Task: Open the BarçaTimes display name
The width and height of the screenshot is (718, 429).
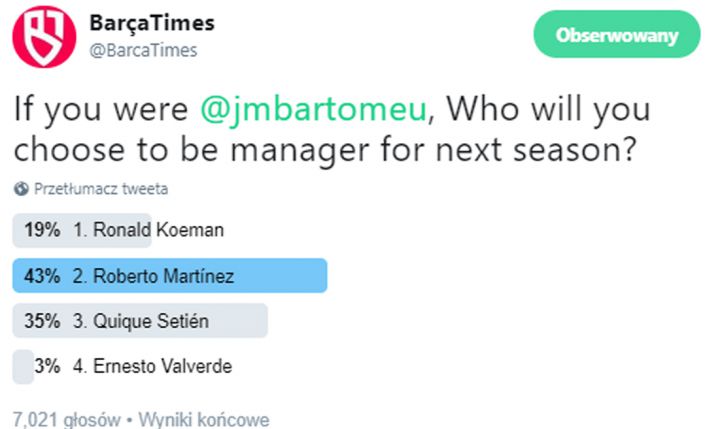Action: tap(152, 23)
